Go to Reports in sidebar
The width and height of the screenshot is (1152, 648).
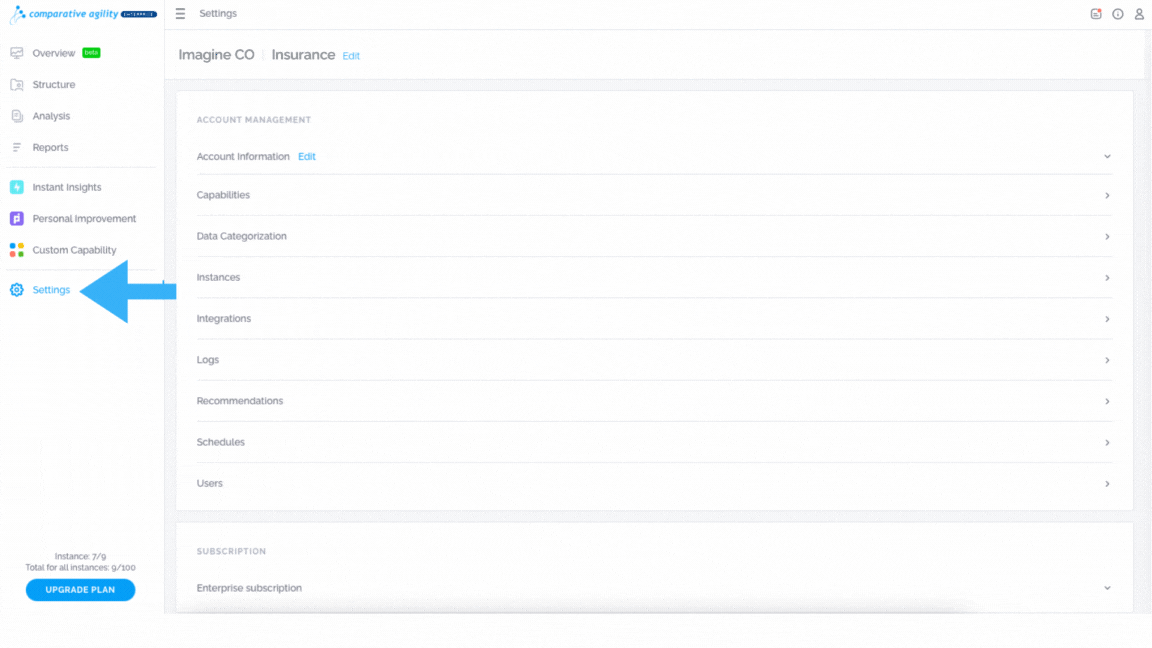[50, 148]
